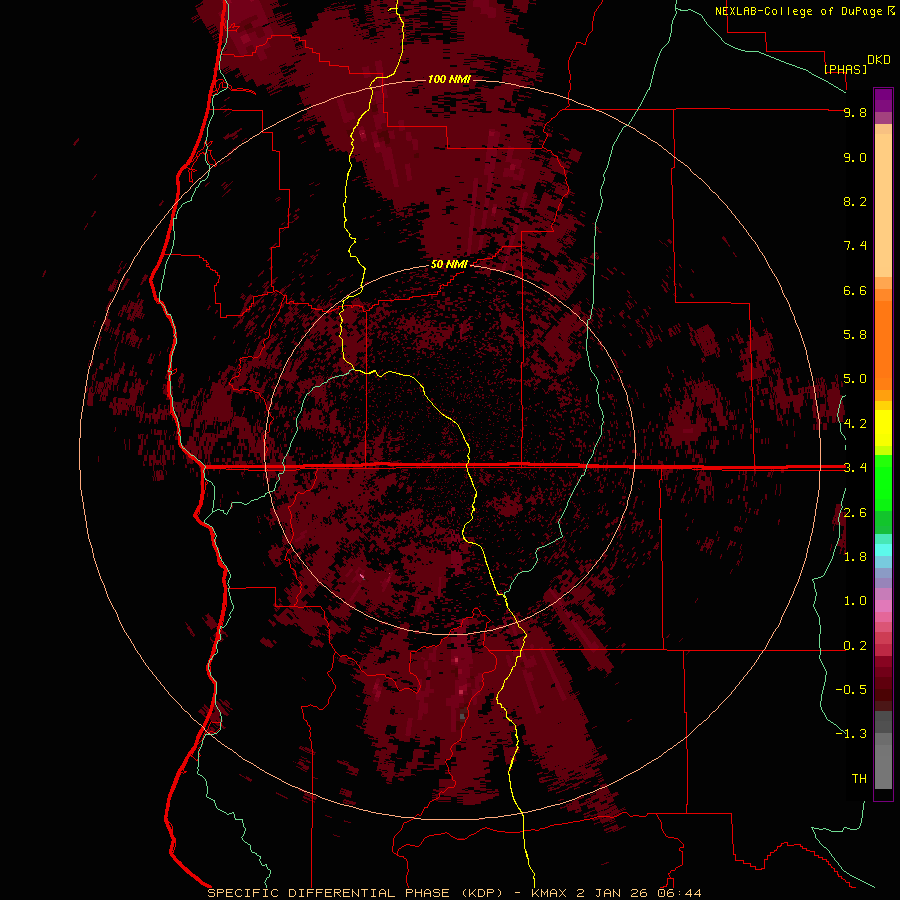Screen dimensions: 900x900
Task: Select the 6.6 scale value
Action: pos(855,290)
